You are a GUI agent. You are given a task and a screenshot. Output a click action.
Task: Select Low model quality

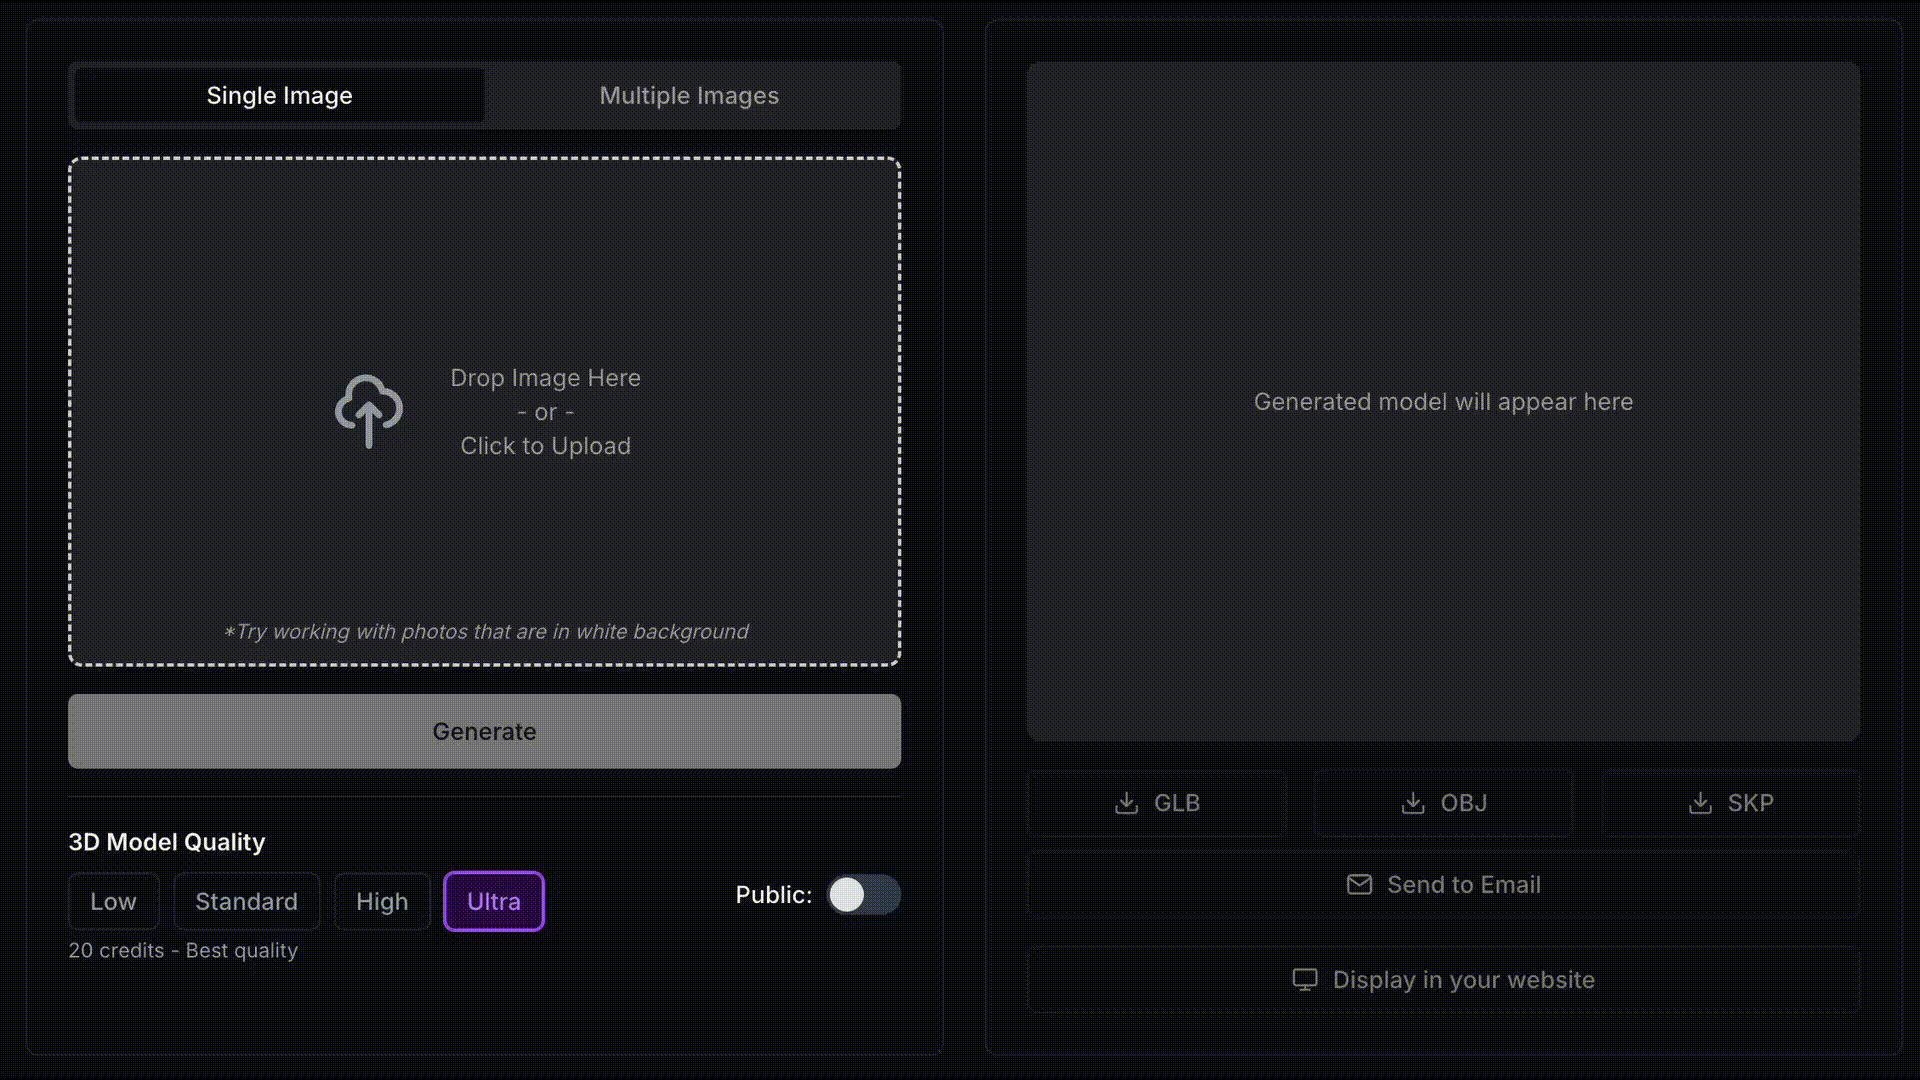coord(113,902)
